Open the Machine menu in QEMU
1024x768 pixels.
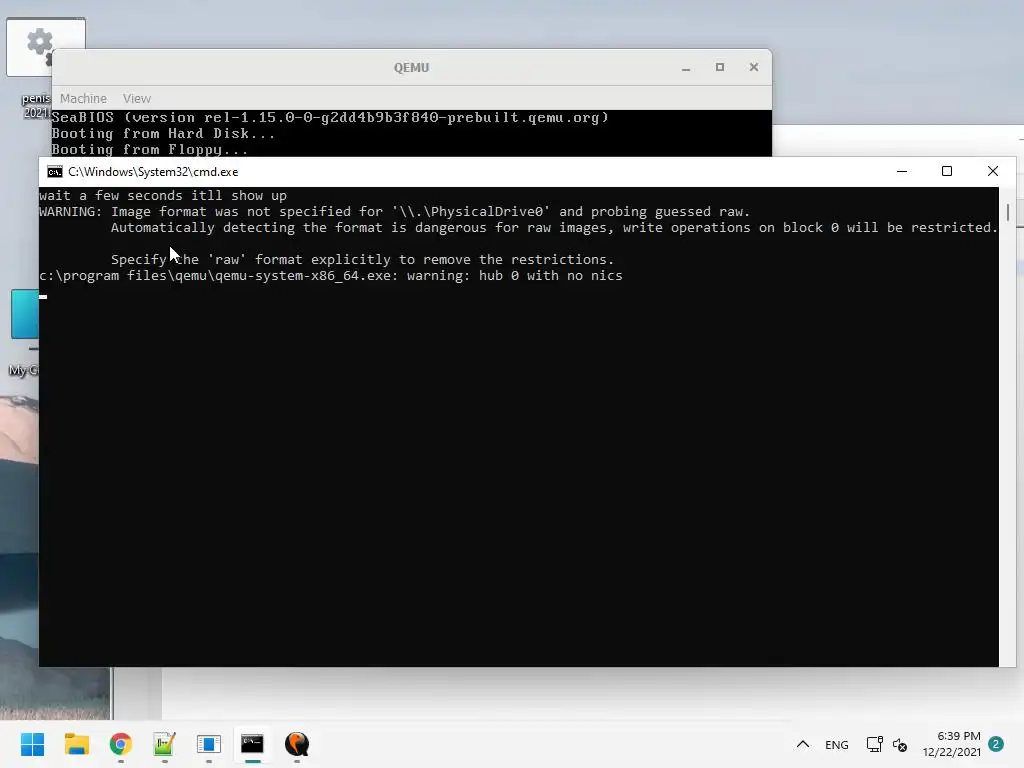click(x=83, y=99)
